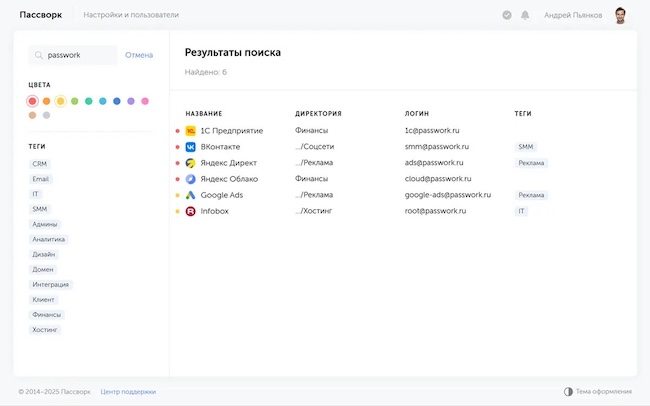650x406 pixels.
Task: Click login smm@passwork.ru
Action: [437, 146]
